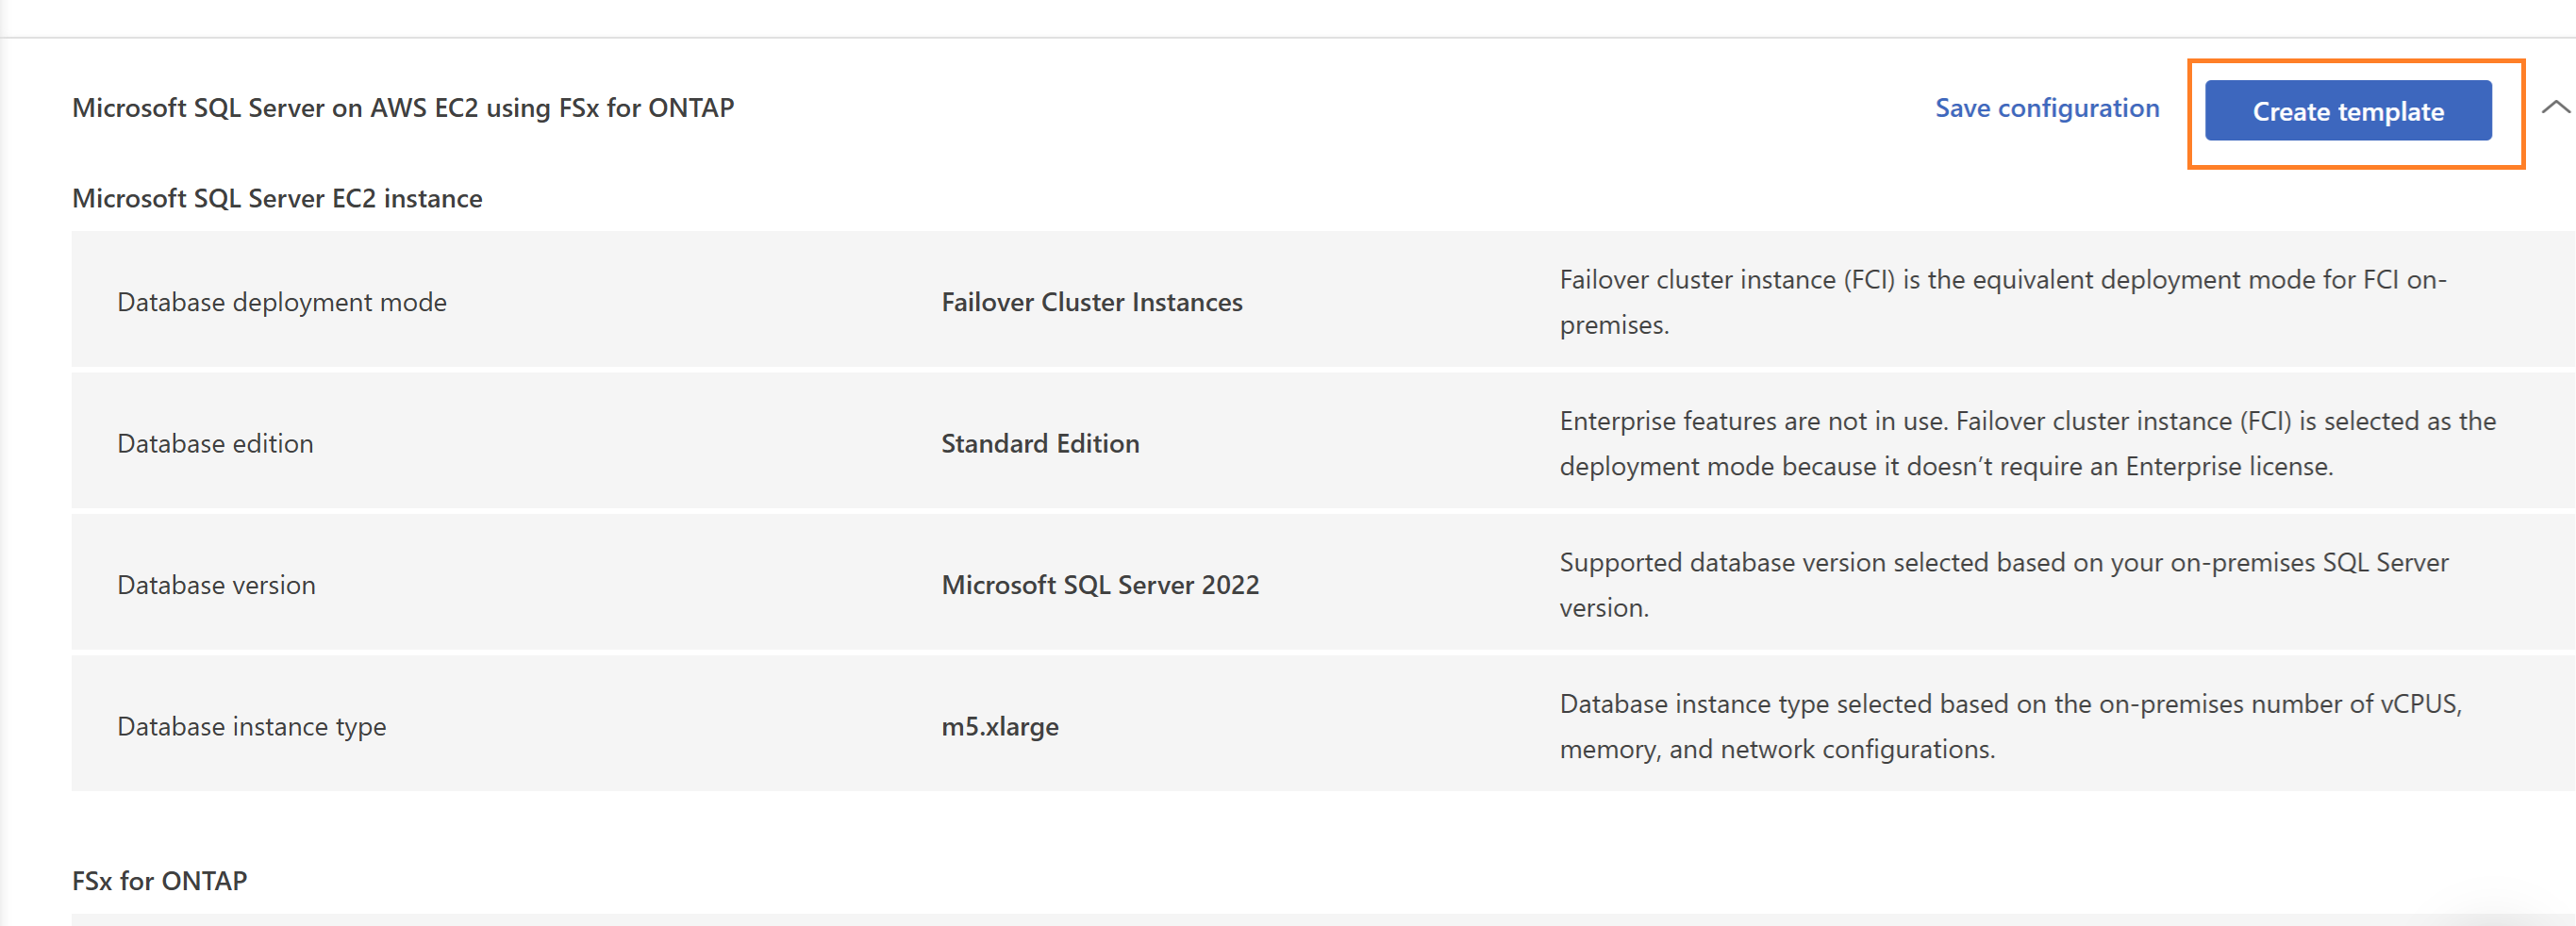This screenshot has width=2576, height=926.
Task: Select the Database version row label
Action: (x=216, y=585)
